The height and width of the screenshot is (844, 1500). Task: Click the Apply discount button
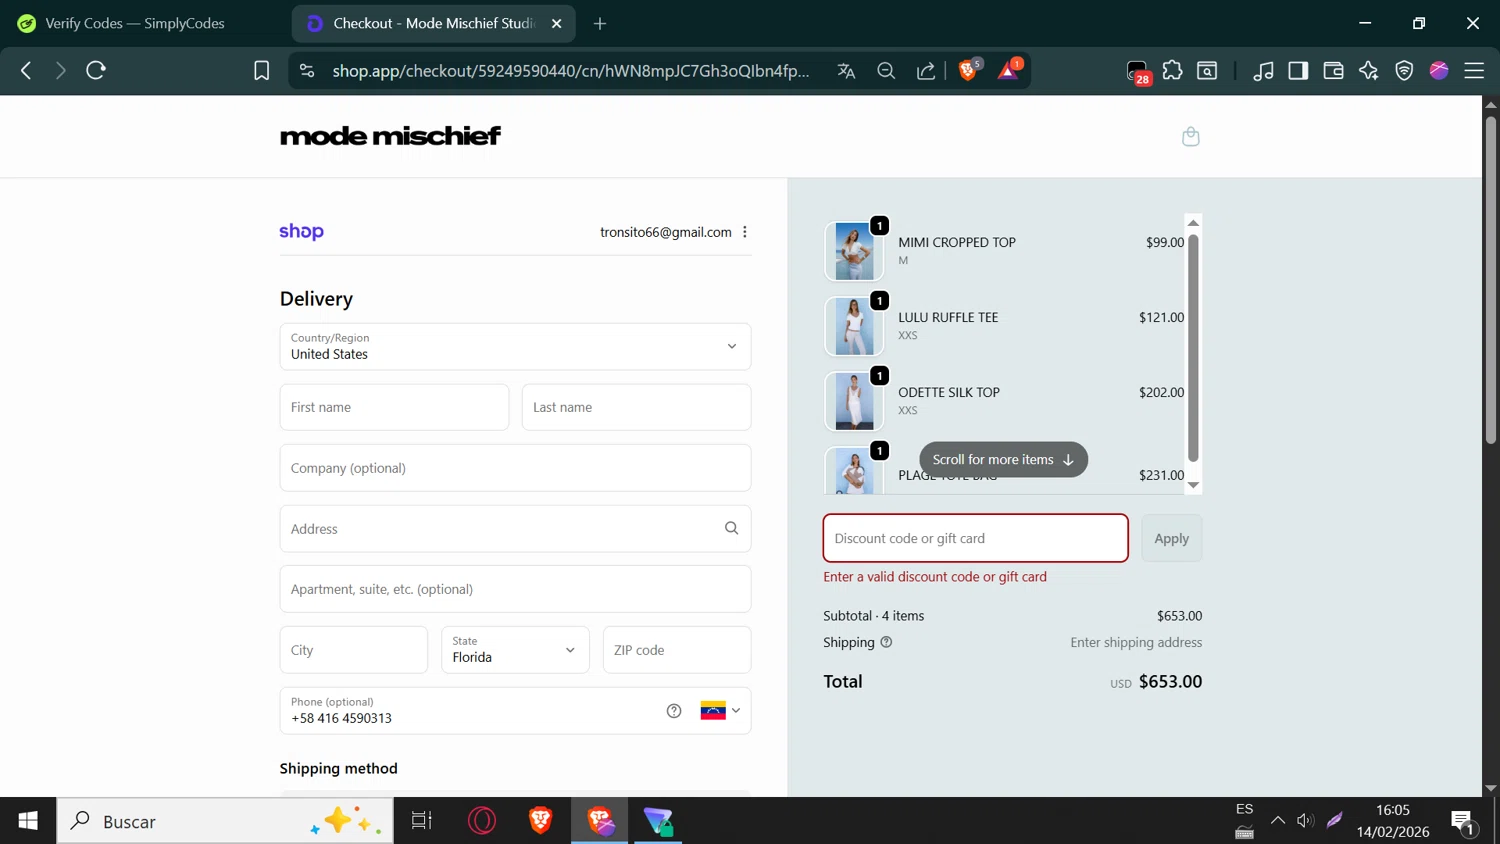[1172, 538]
